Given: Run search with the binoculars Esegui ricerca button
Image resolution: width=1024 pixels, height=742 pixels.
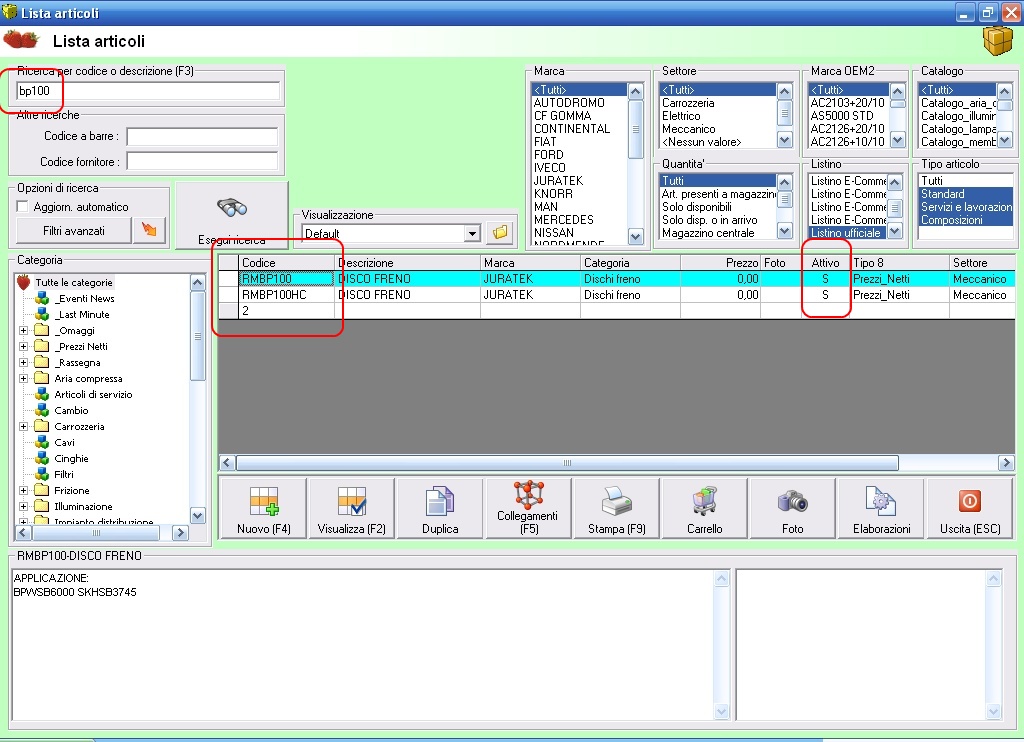Looking at the screenshot, I should click(x=232, y=216).
